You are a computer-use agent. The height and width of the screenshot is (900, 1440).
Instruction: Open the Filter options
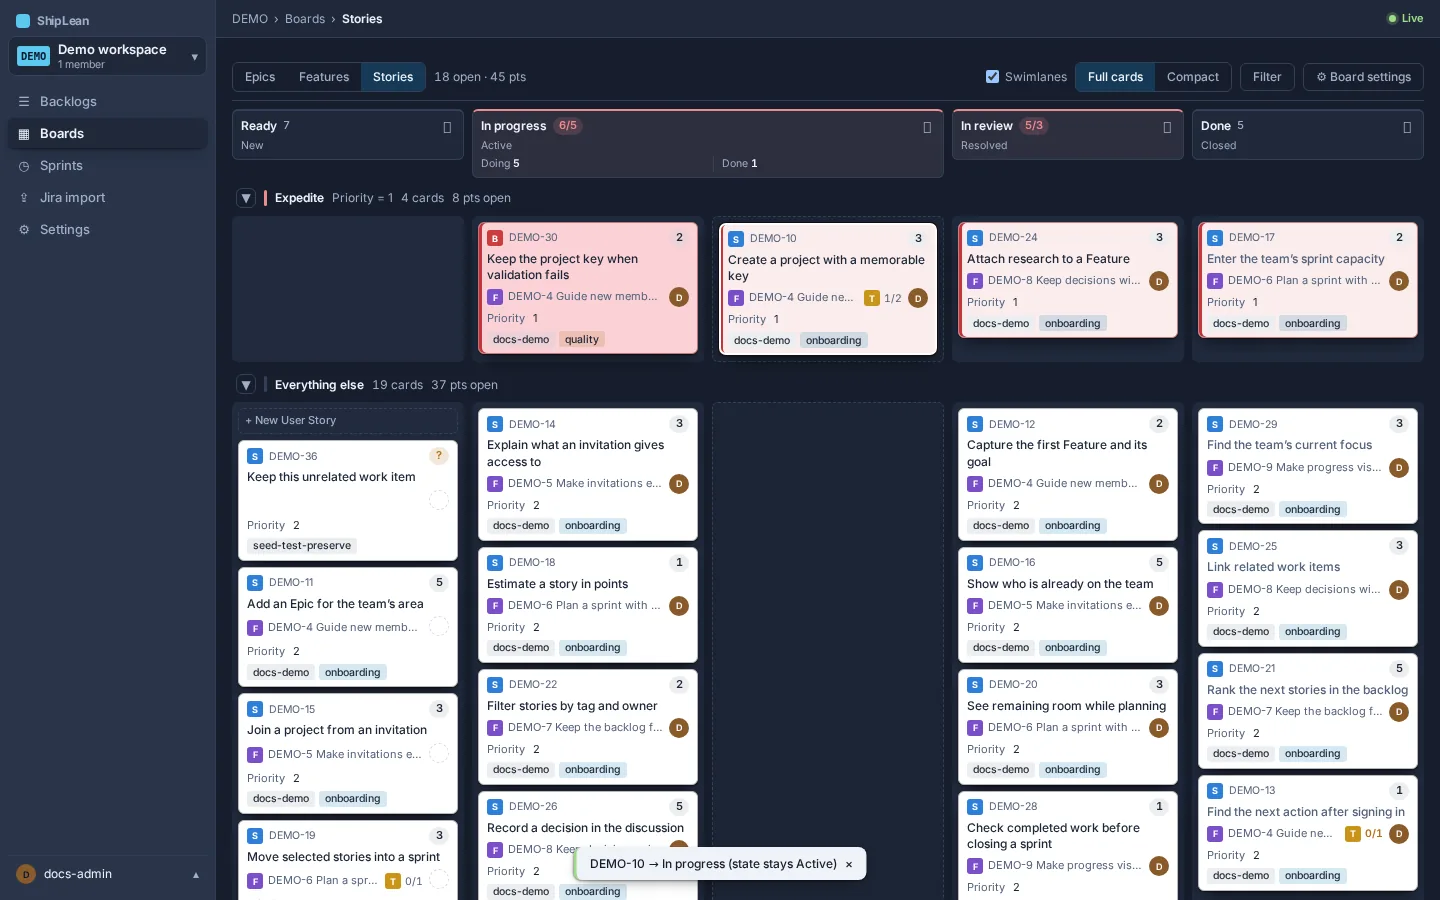[x=1267, y=77]
